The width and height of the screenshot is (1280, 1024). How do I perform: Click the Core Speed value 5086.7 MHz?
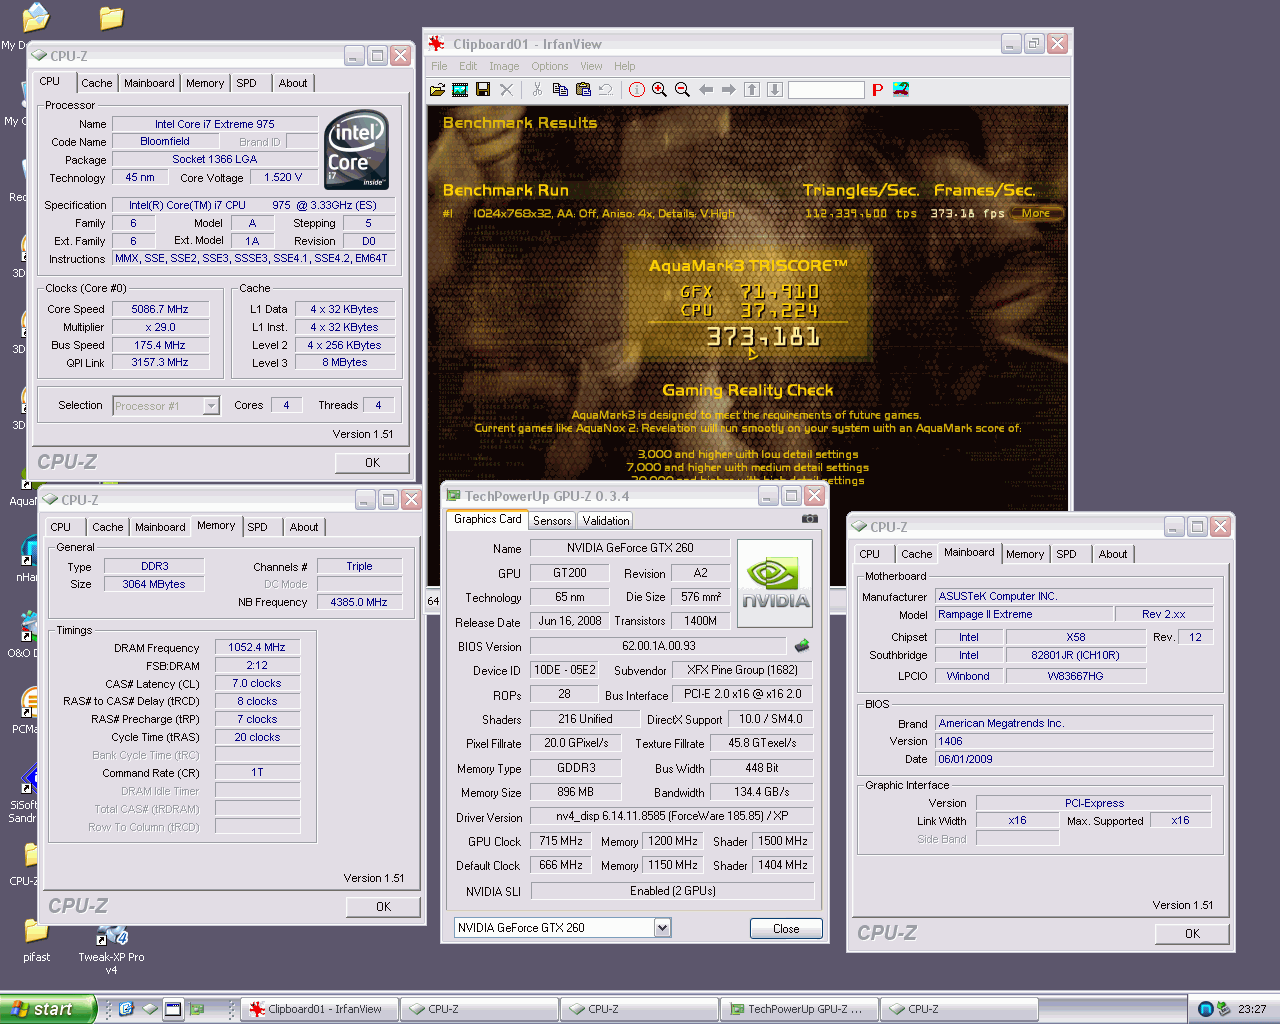[x=160, y=309]
